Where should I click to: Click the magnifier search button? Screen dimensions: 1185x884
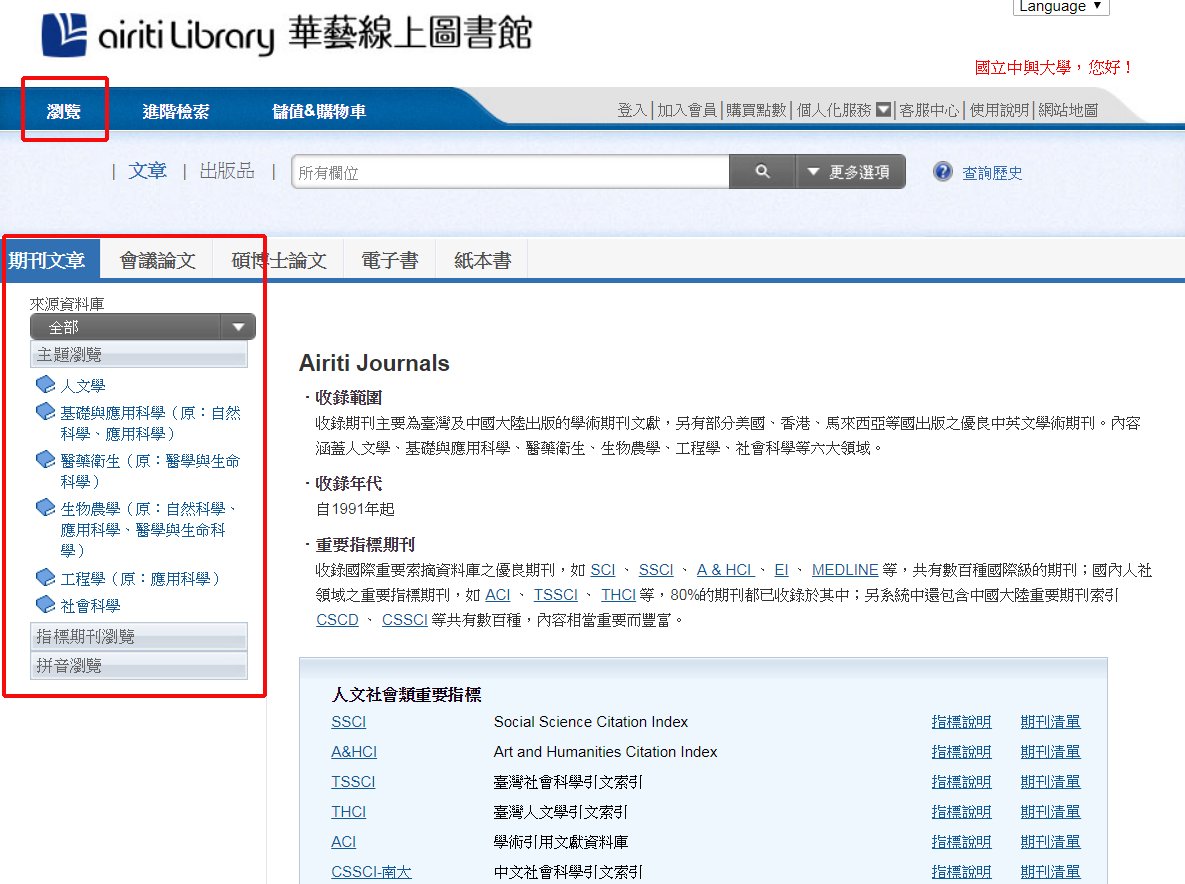pyautogui.click(x=763, y=172)
